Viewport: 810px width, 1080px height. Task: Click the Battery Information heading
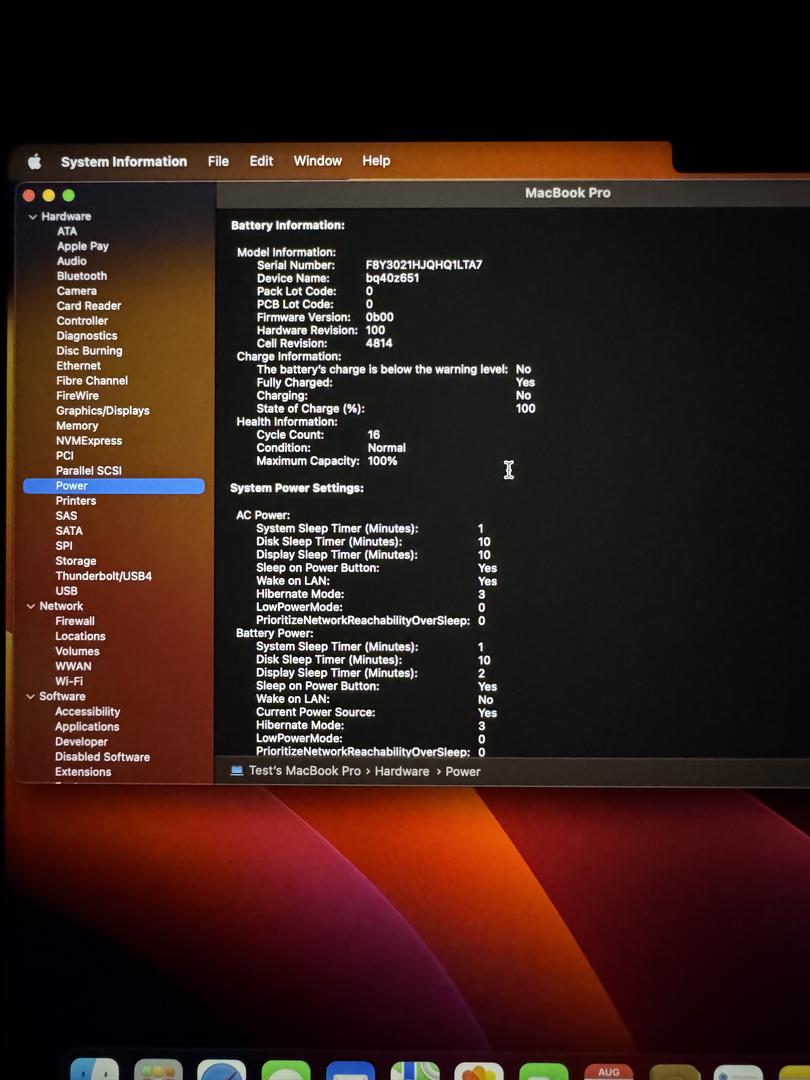pos(288,226)
